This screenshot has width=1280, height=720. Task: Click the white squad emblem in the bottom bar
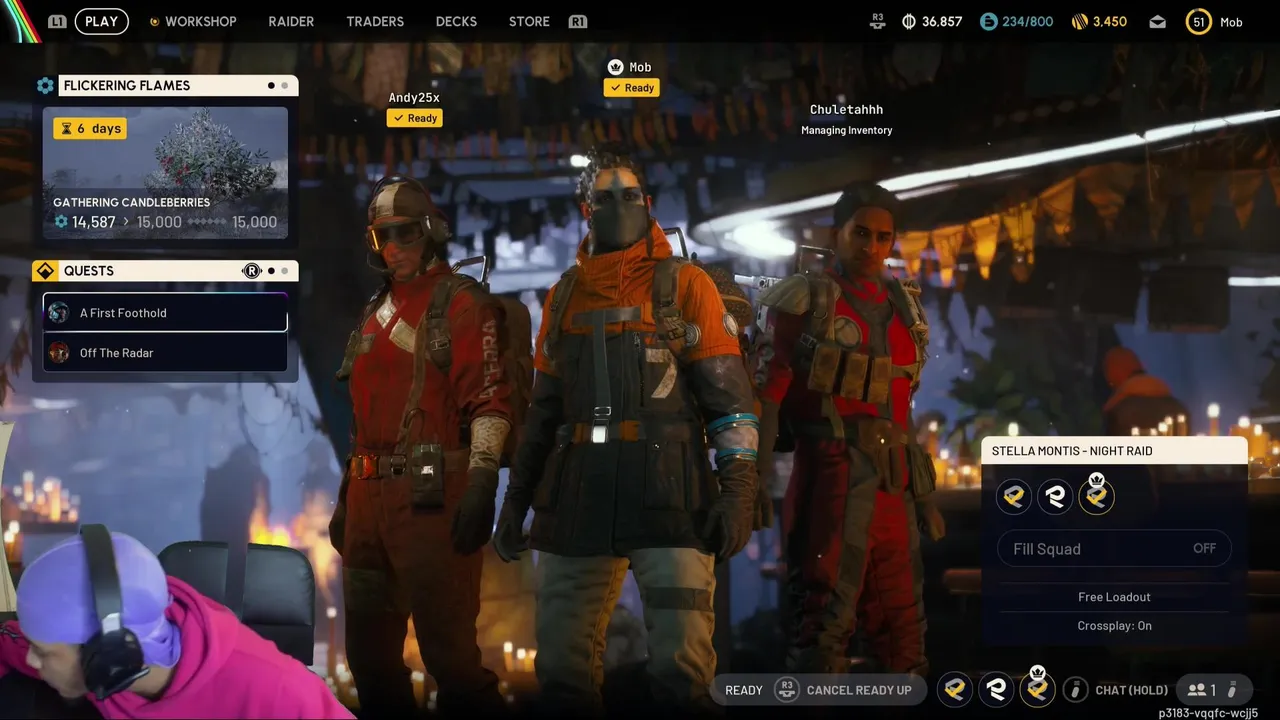996,689
